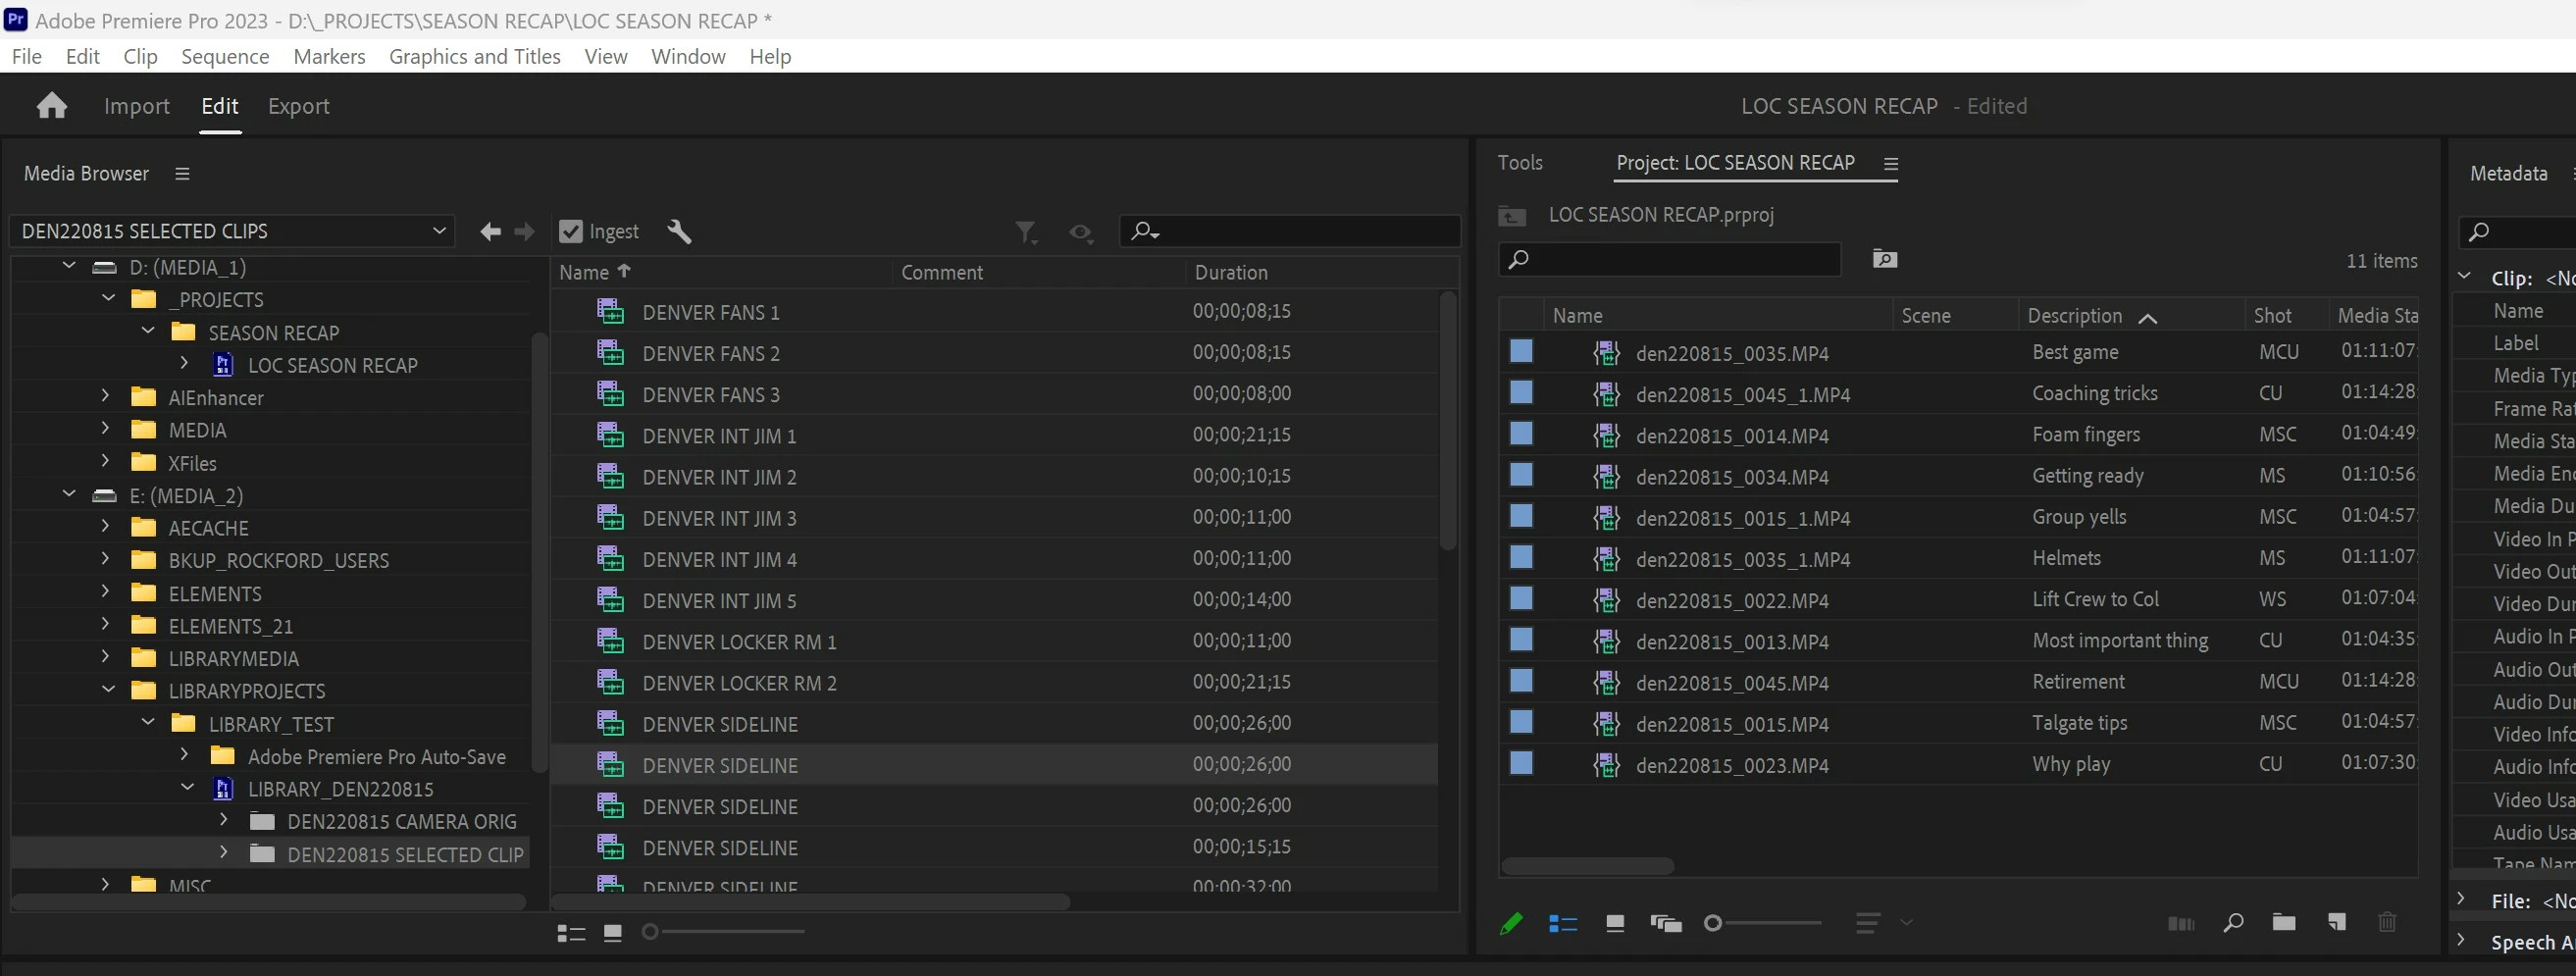Switch to the Tools tab
This screenshot has height=976, width=2576.
point(1520,163)
